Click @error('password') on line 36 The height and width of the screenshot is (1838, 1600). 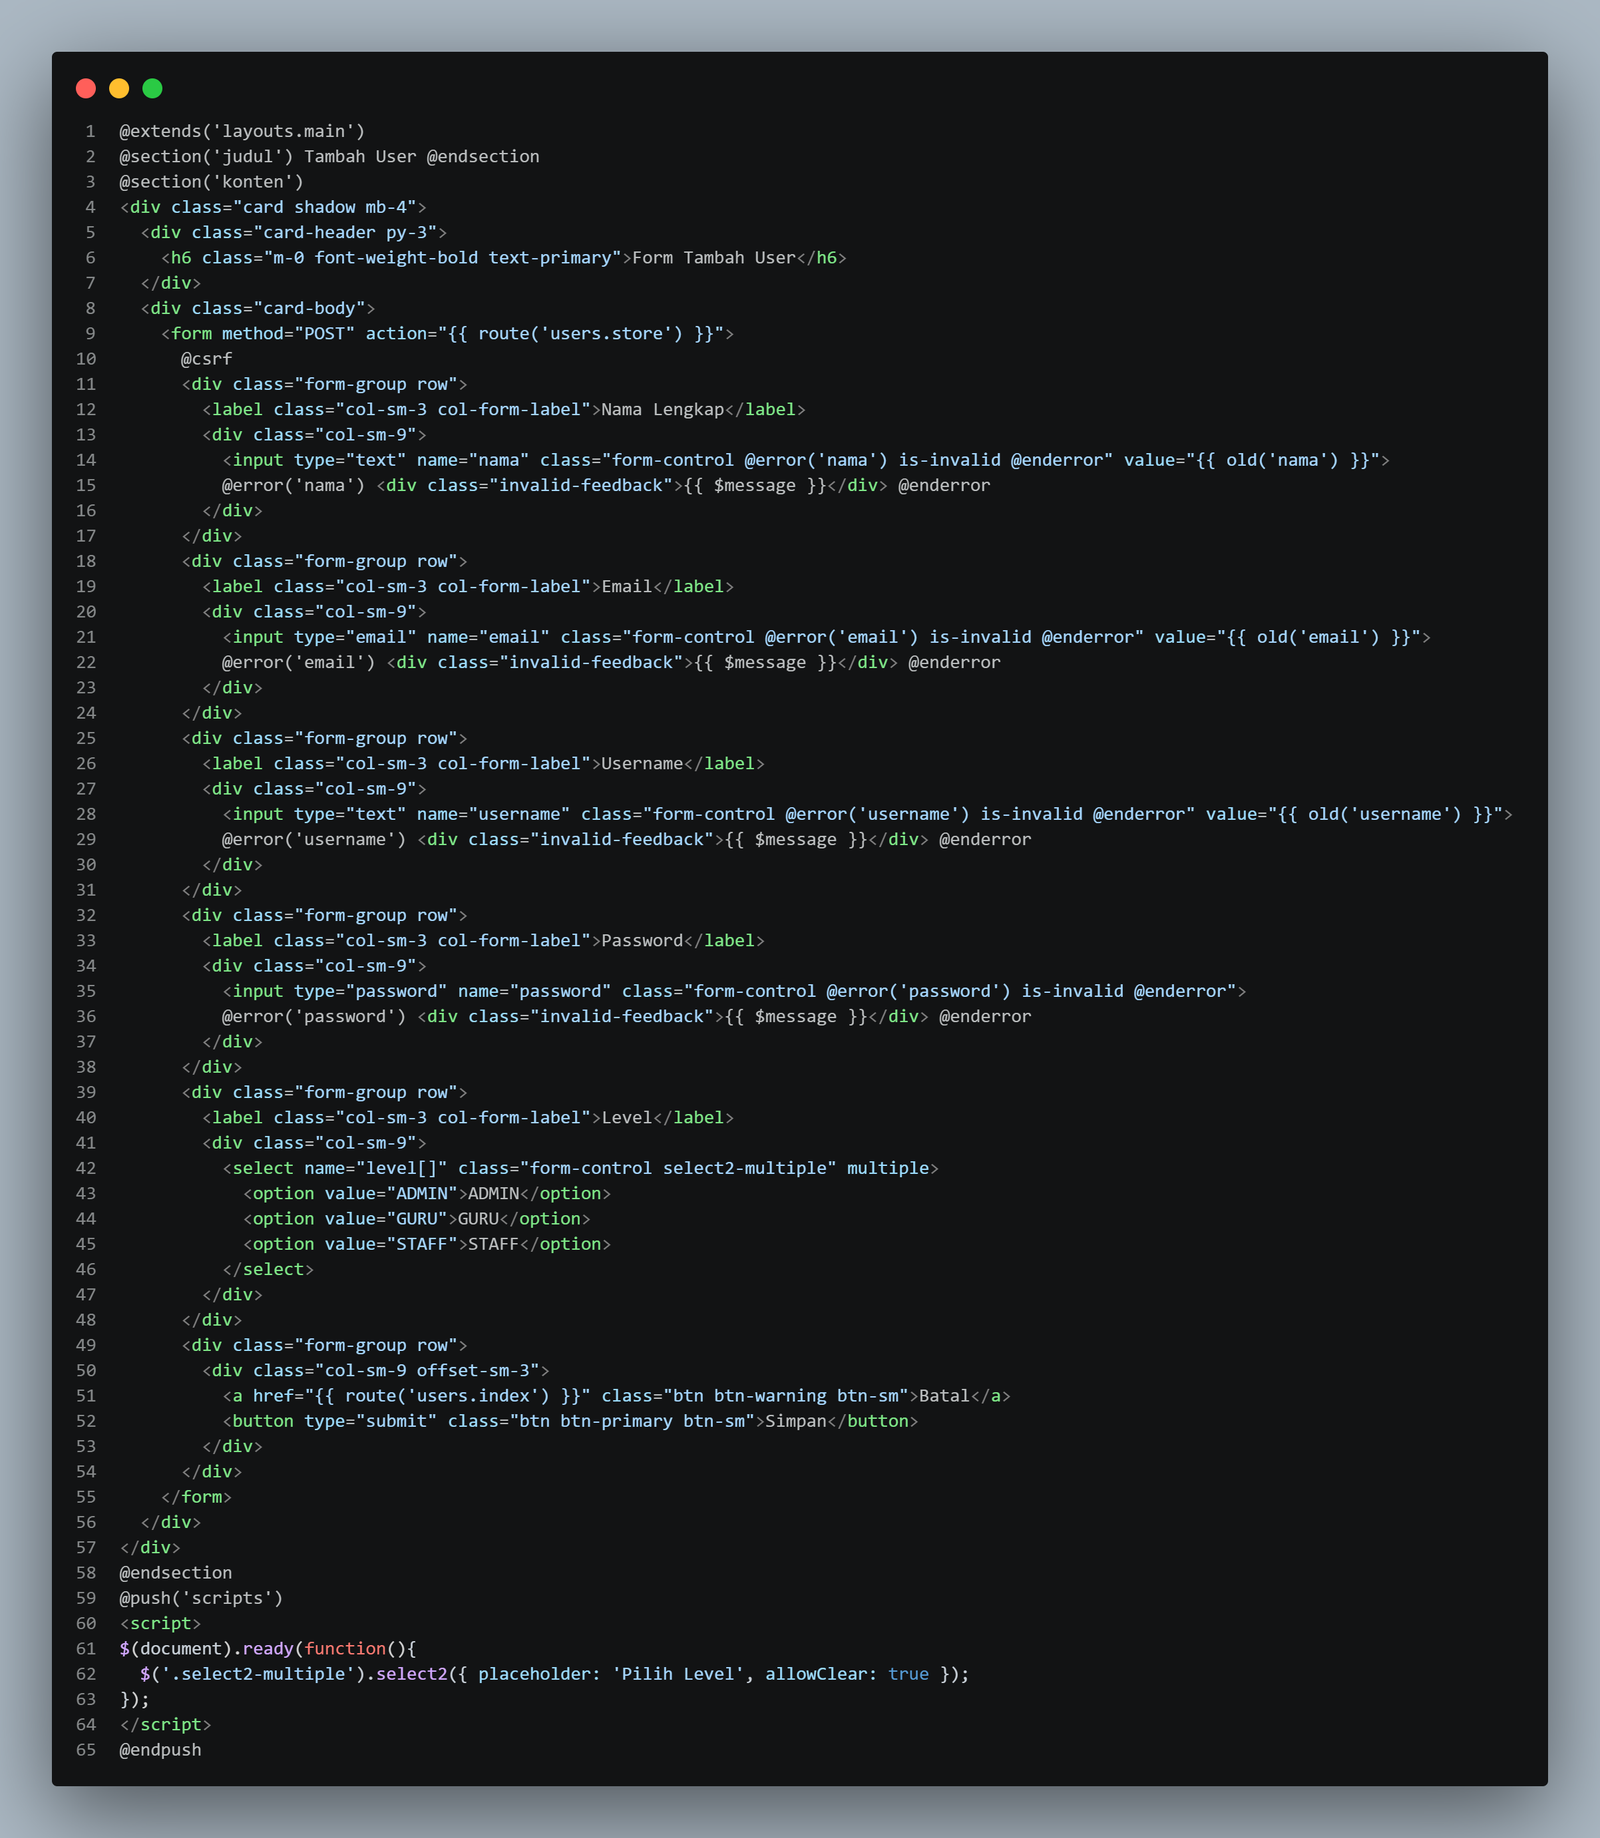[x=314, y=1016]
